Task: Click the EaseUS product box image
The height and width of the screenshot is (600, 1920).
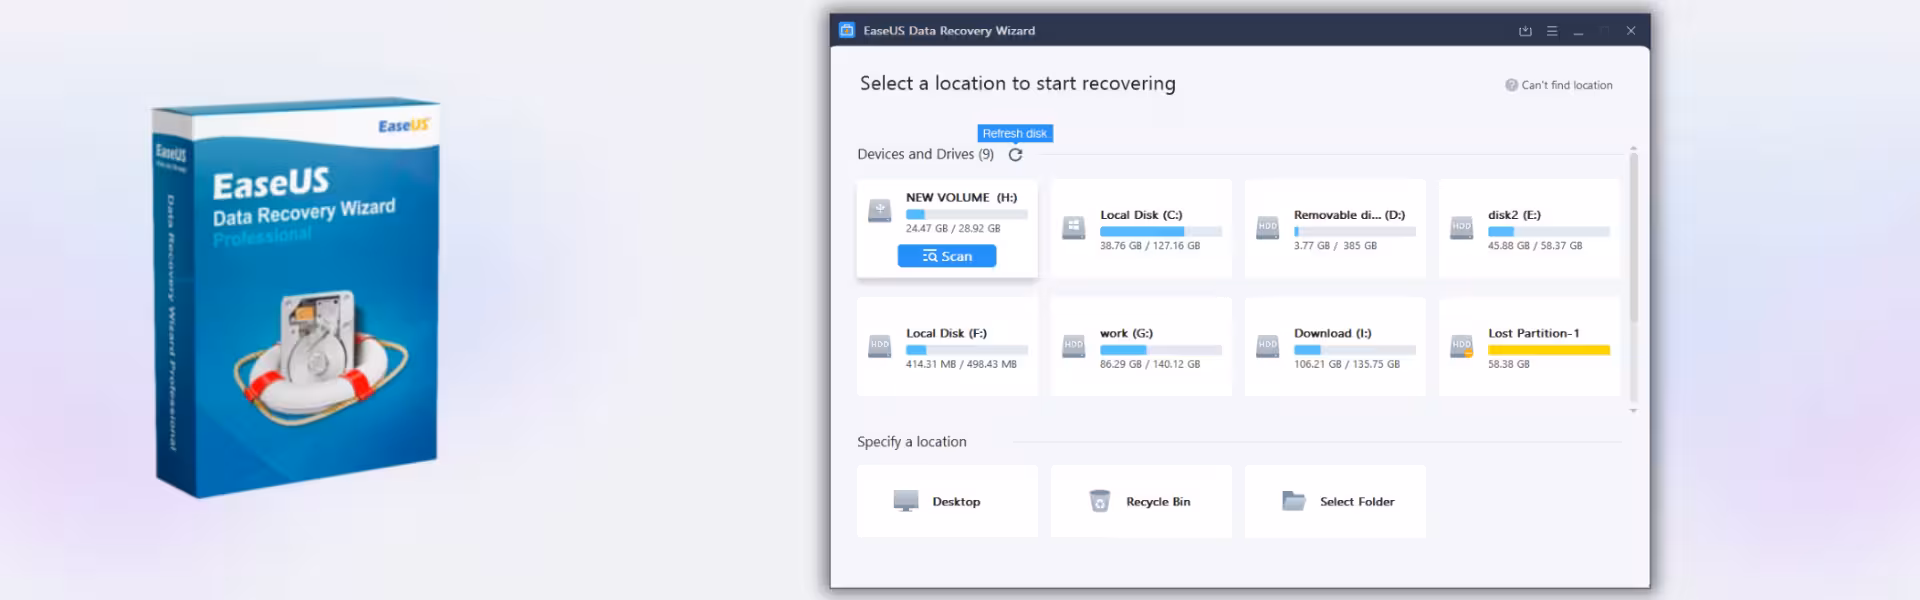Action: (297, 298)
